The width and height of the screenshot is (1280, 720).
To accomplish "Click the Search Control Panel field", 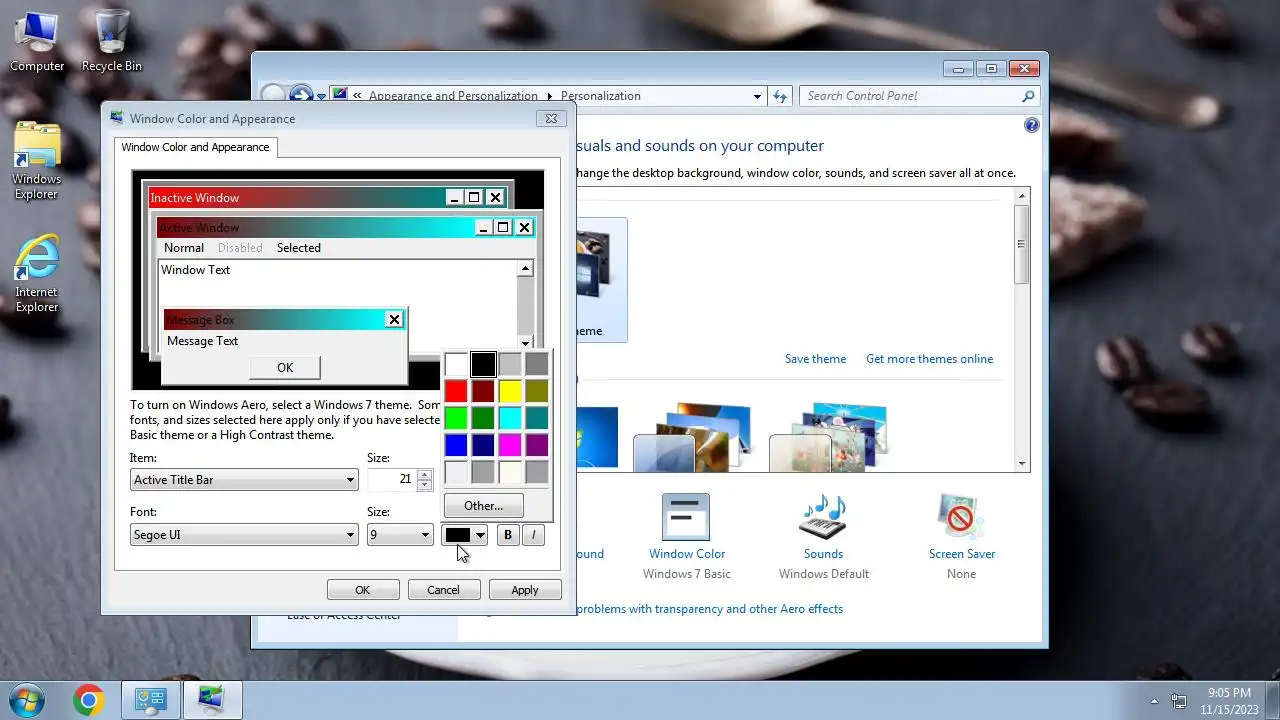I will click(x=910, y=96).
